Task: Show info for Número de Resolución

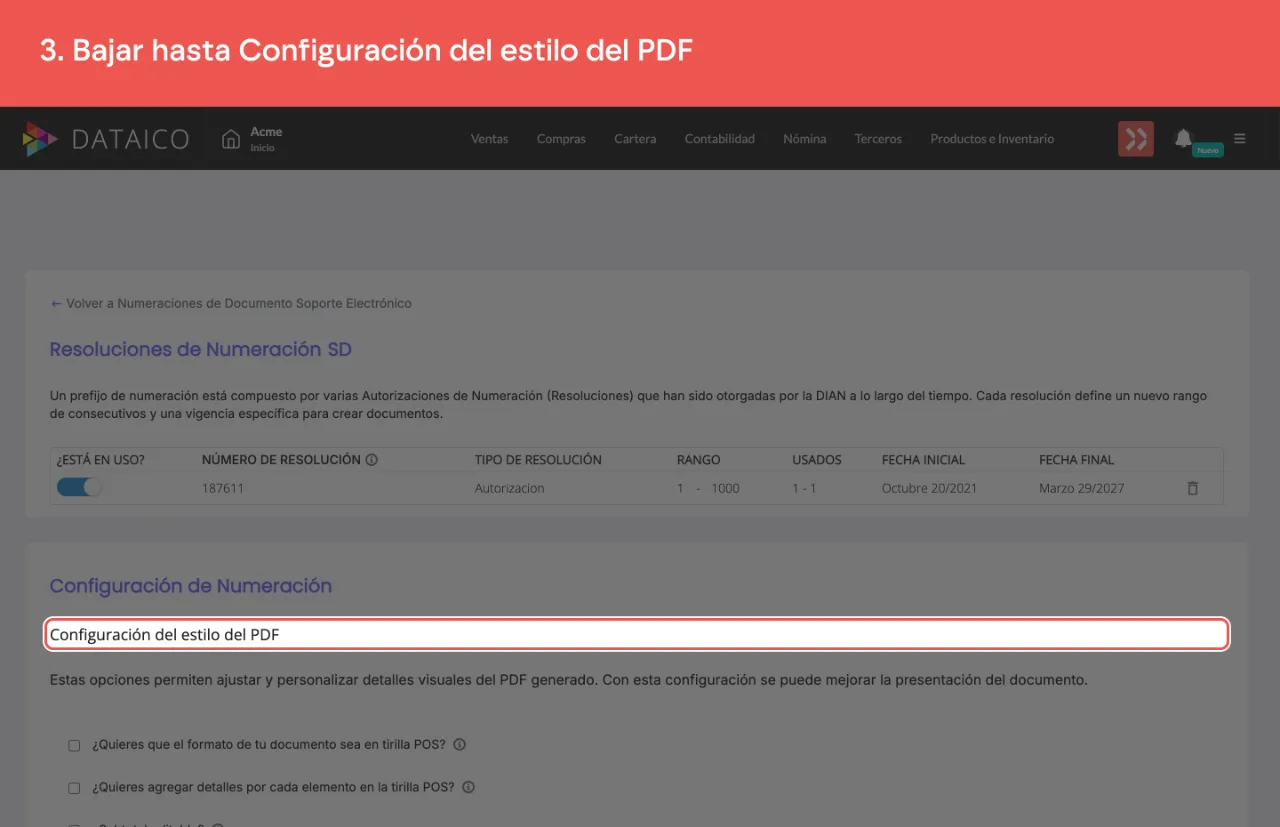Action: 371,460
